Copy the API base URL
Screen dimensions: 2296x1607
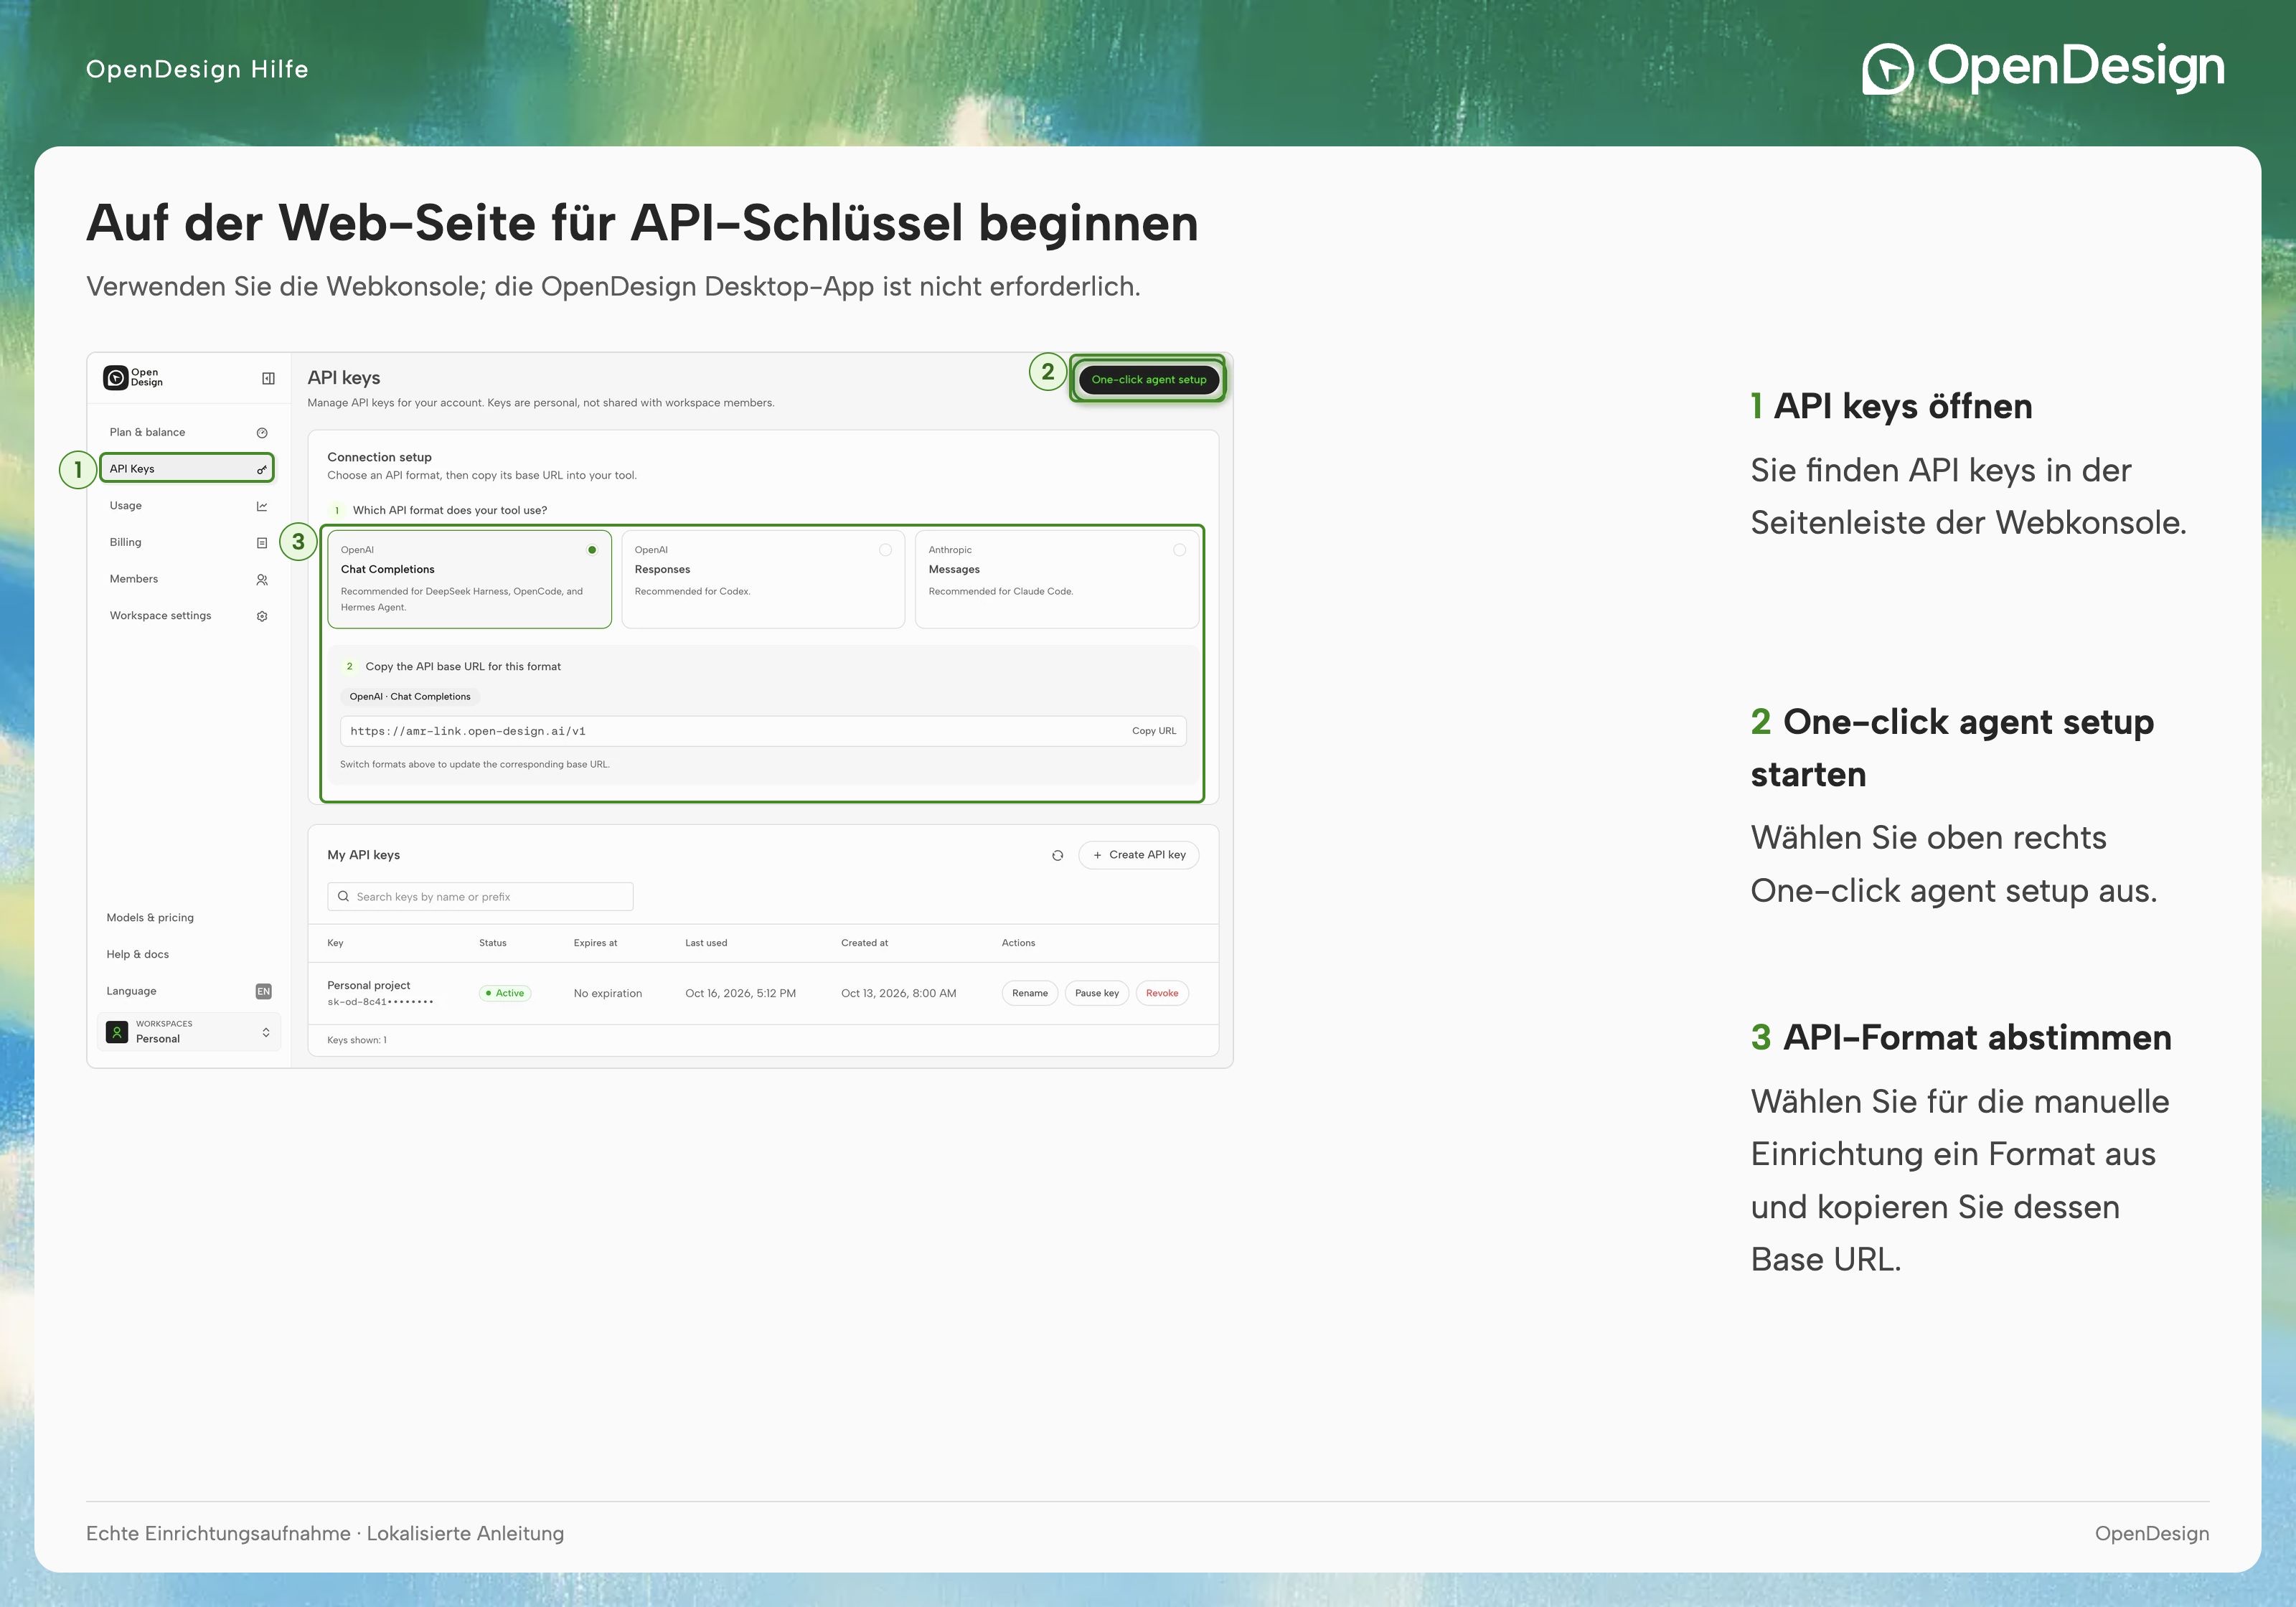point(1154,731)
